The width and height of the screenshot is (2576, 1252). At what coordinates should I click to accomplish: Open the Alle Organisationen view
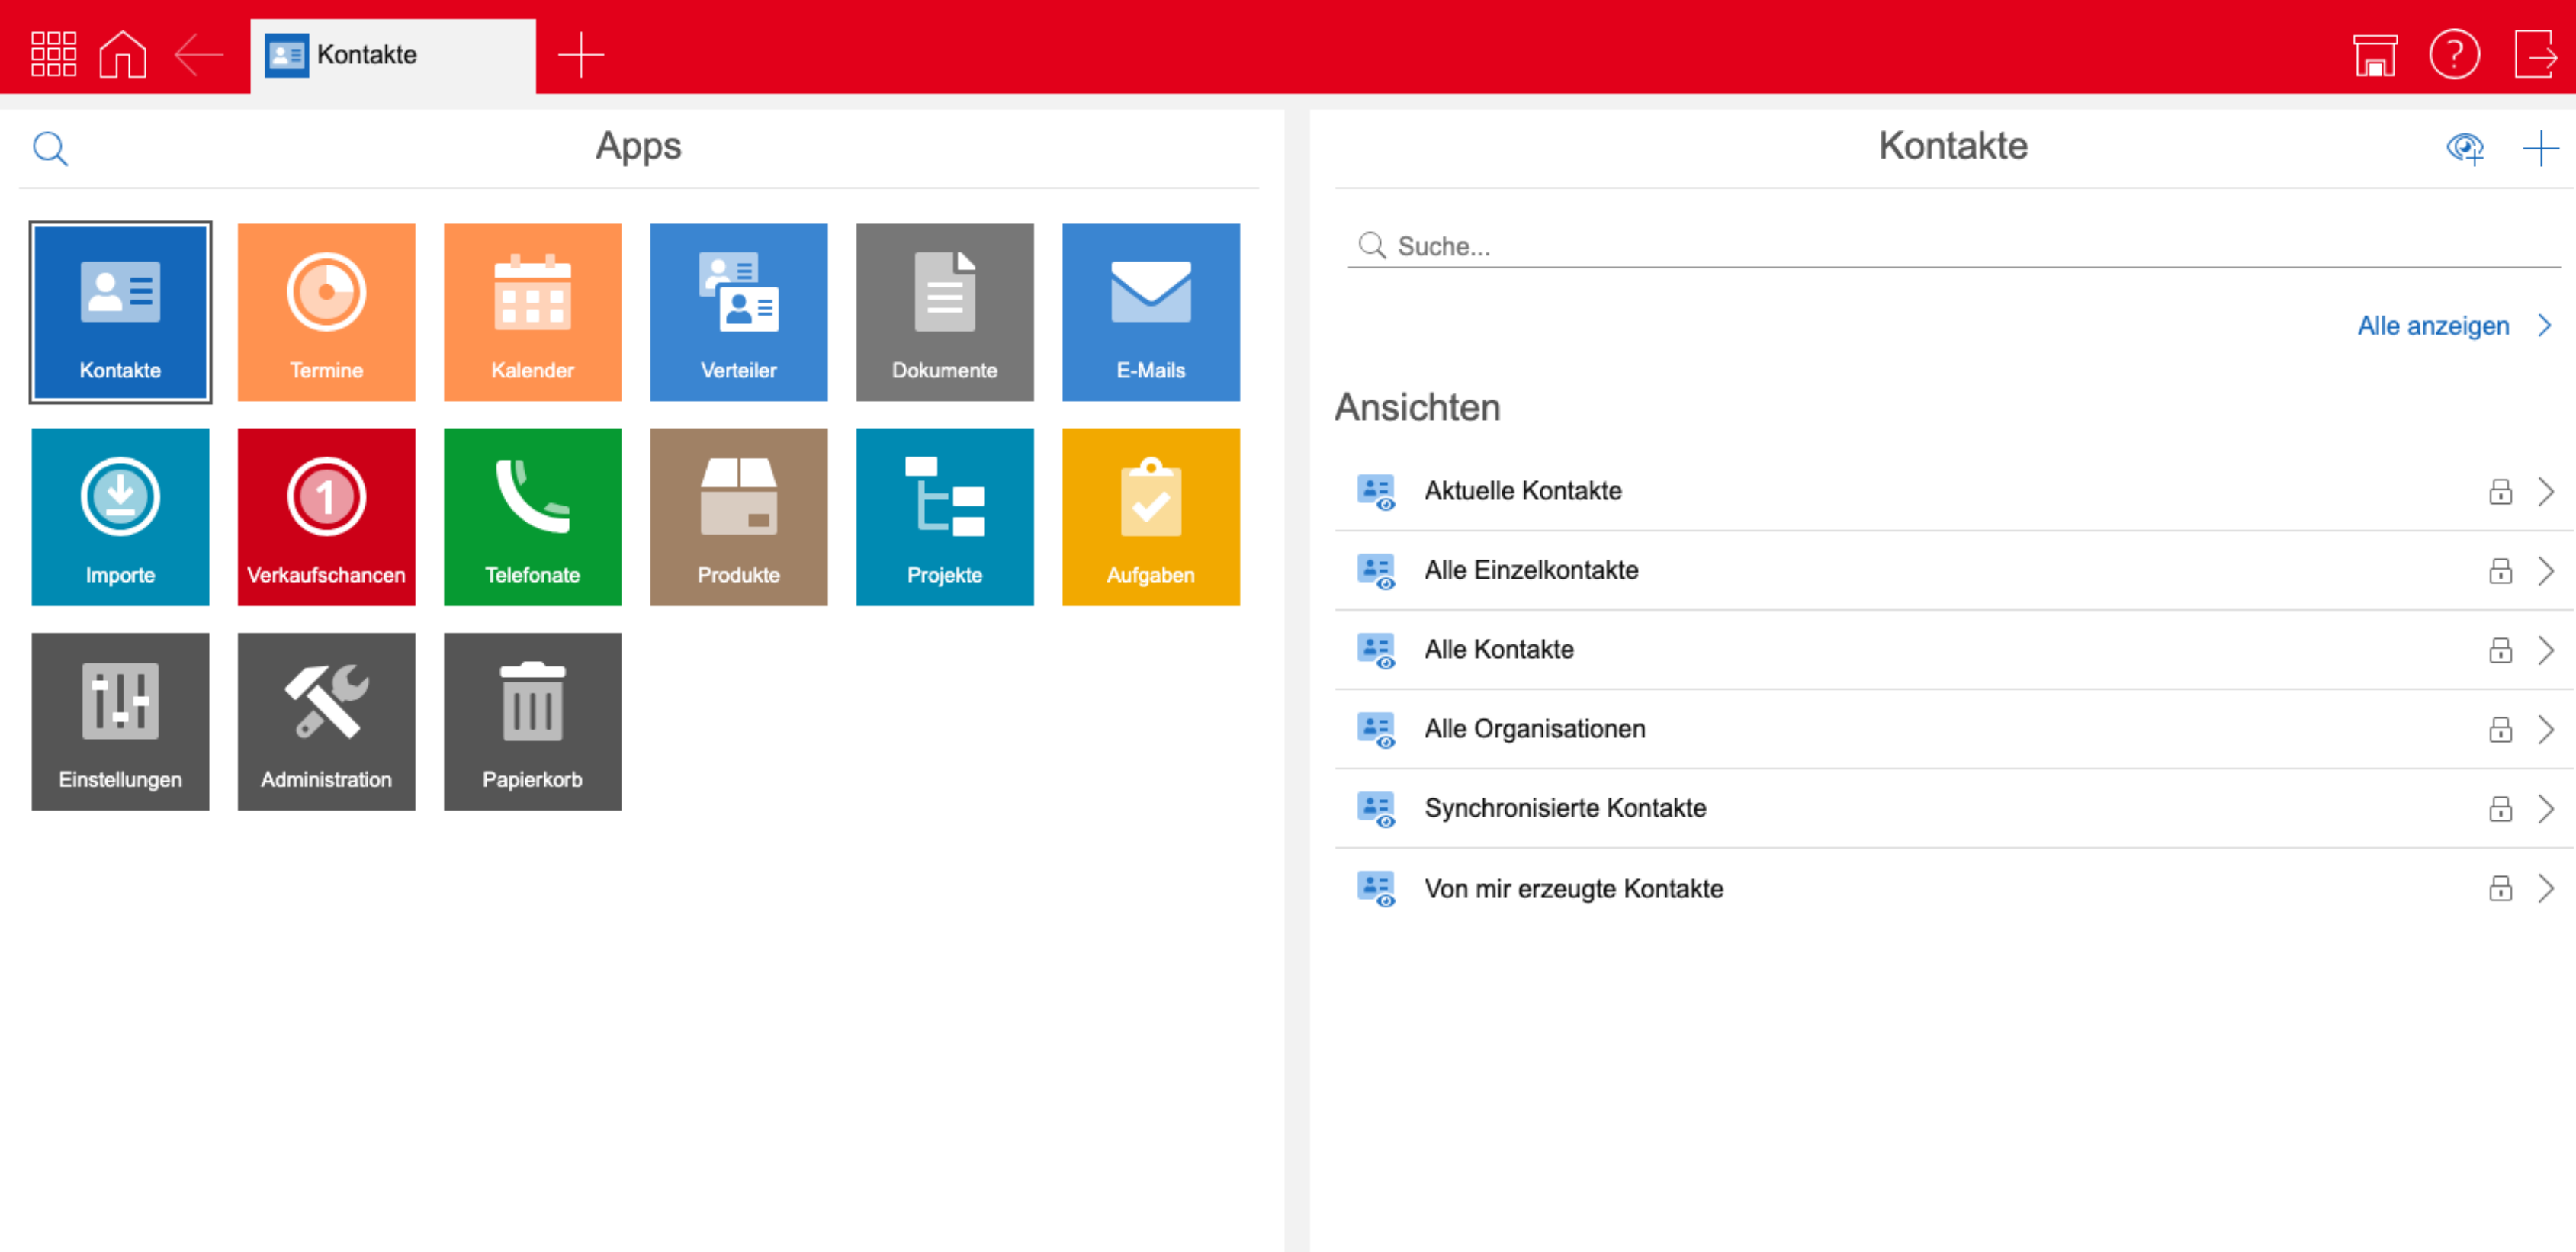pos(1953,729)
